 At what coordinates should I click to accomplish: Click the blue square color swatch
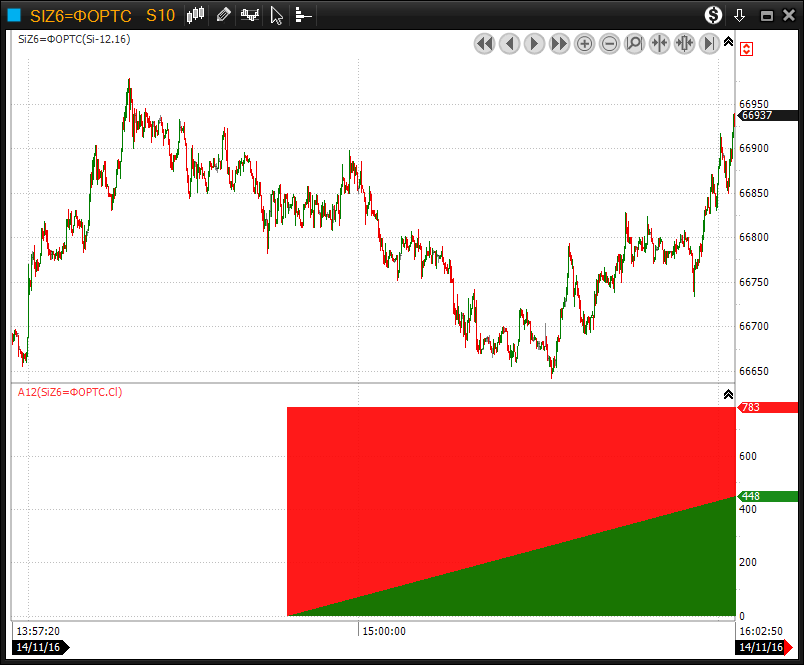coord(14,15)
